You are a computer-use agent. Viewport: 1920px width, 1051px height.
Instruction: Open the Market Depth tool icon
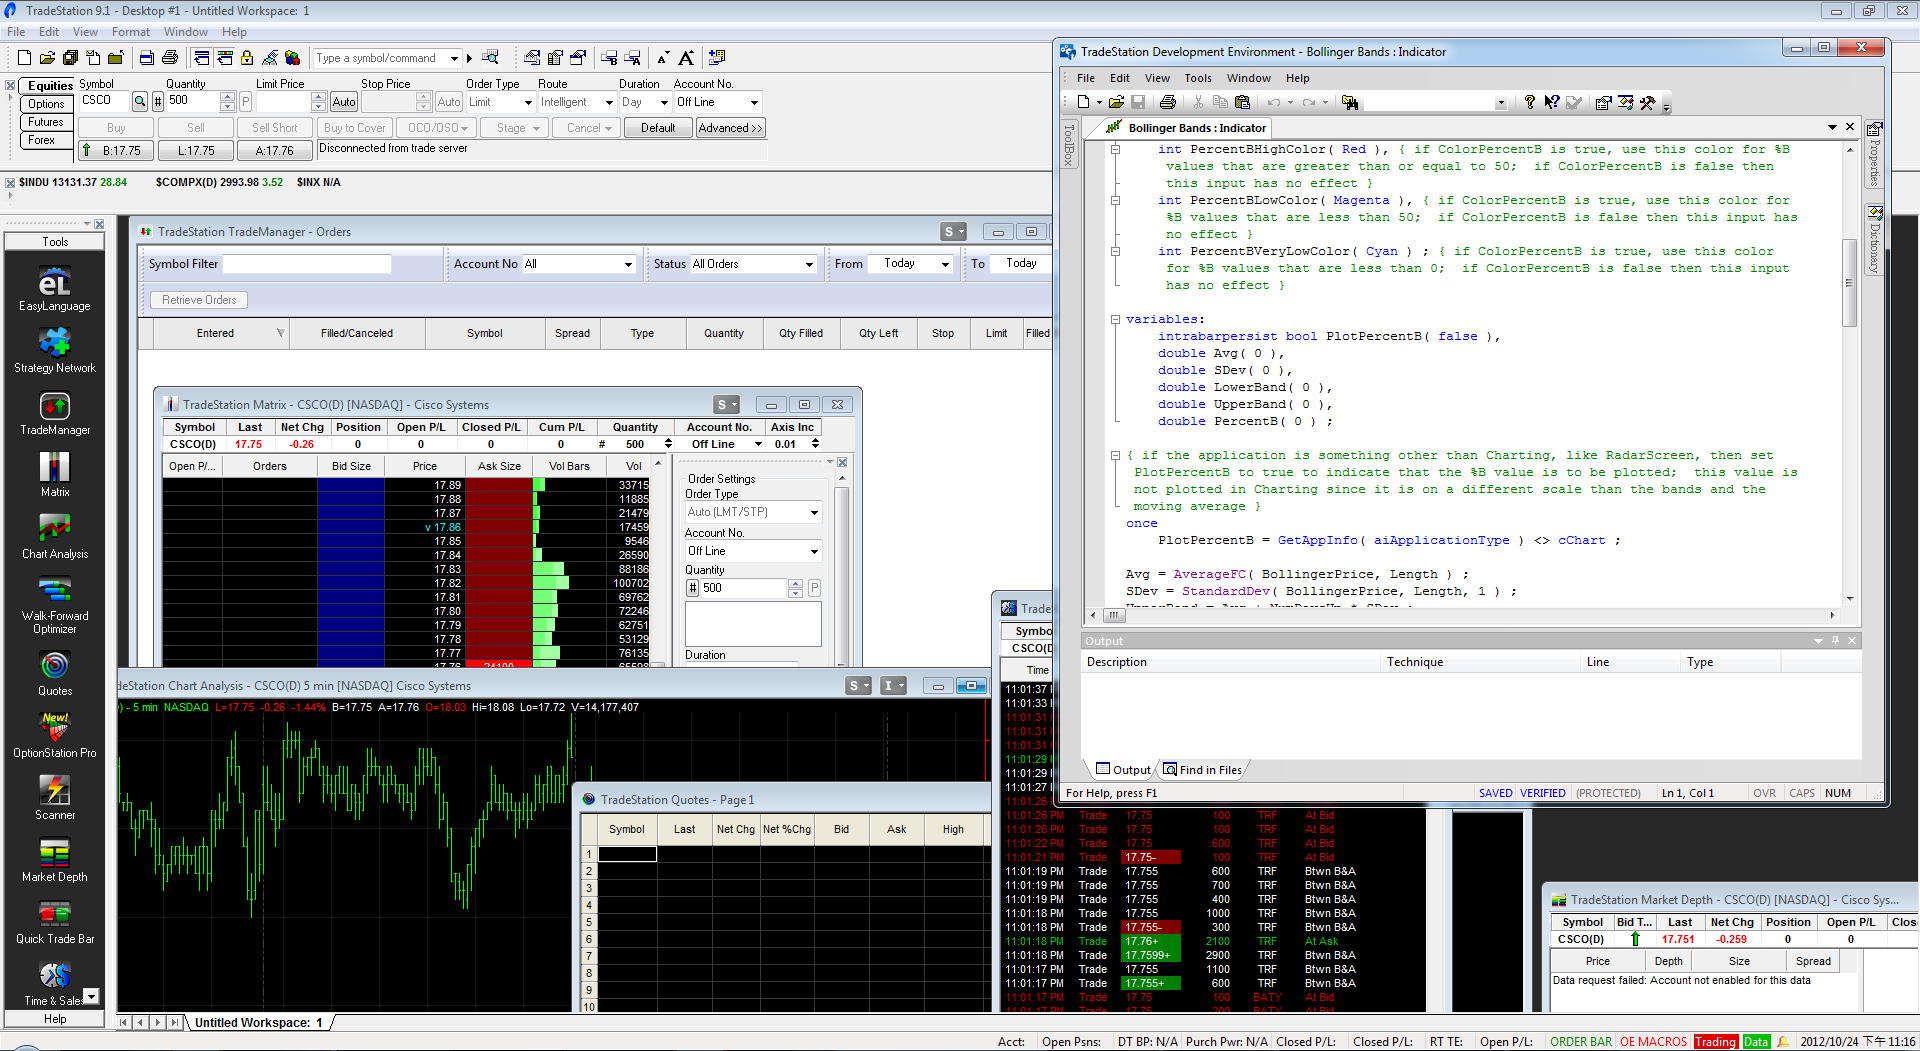55,859
